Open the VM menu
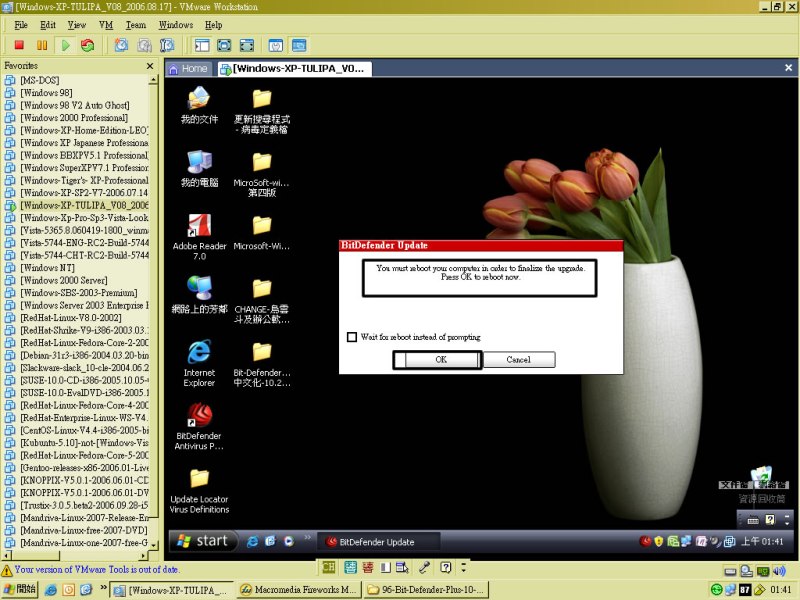800x600 pixels. point(105,24)
